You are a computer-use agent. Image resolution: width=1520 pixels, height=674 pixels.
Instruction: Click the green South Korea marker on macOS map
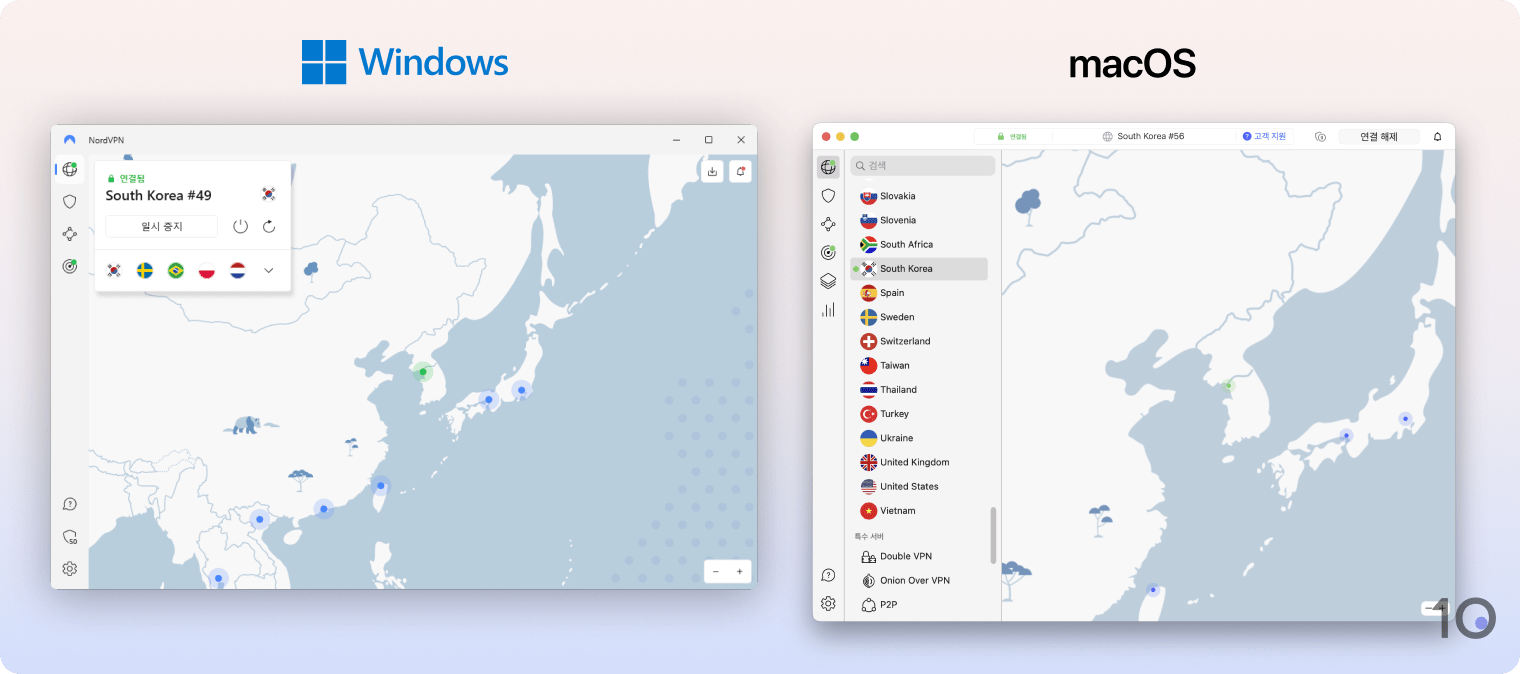(x=1229, y=385)
